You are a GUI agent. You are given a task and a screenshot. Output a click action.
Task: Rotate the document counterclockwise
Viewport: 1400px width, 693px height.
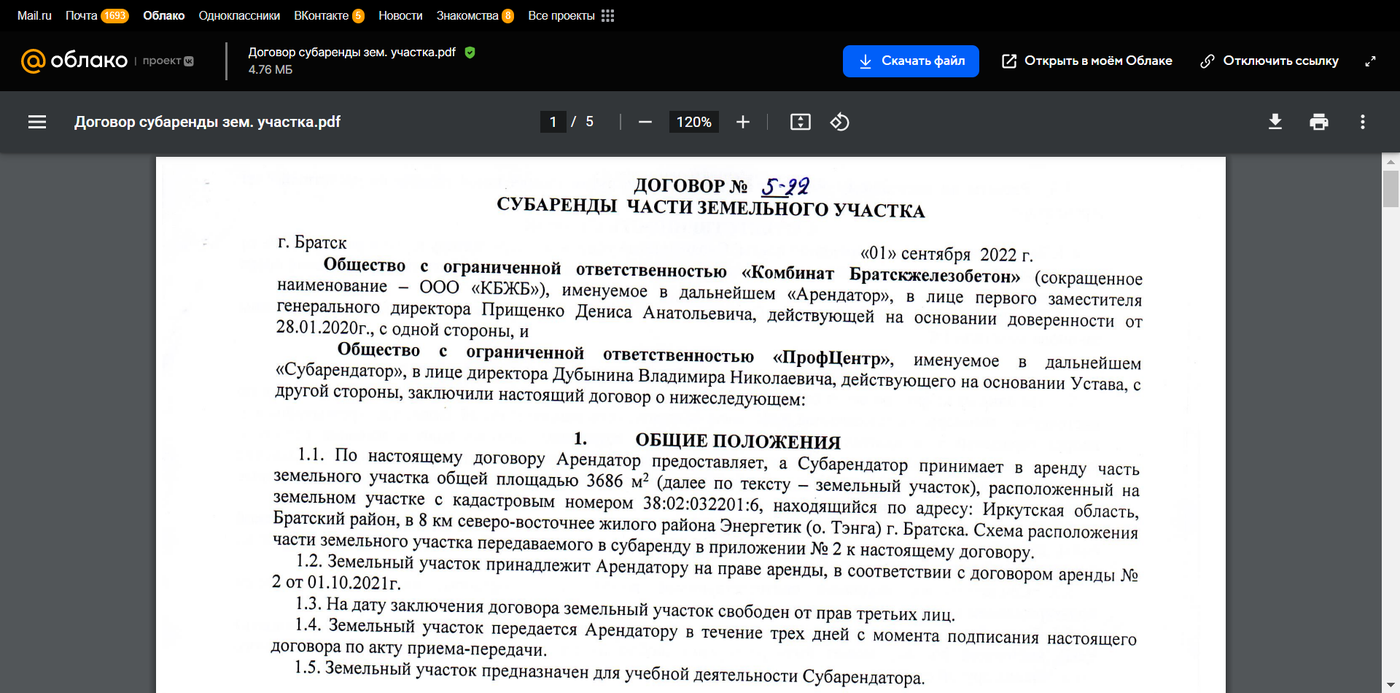click(840, 122)
